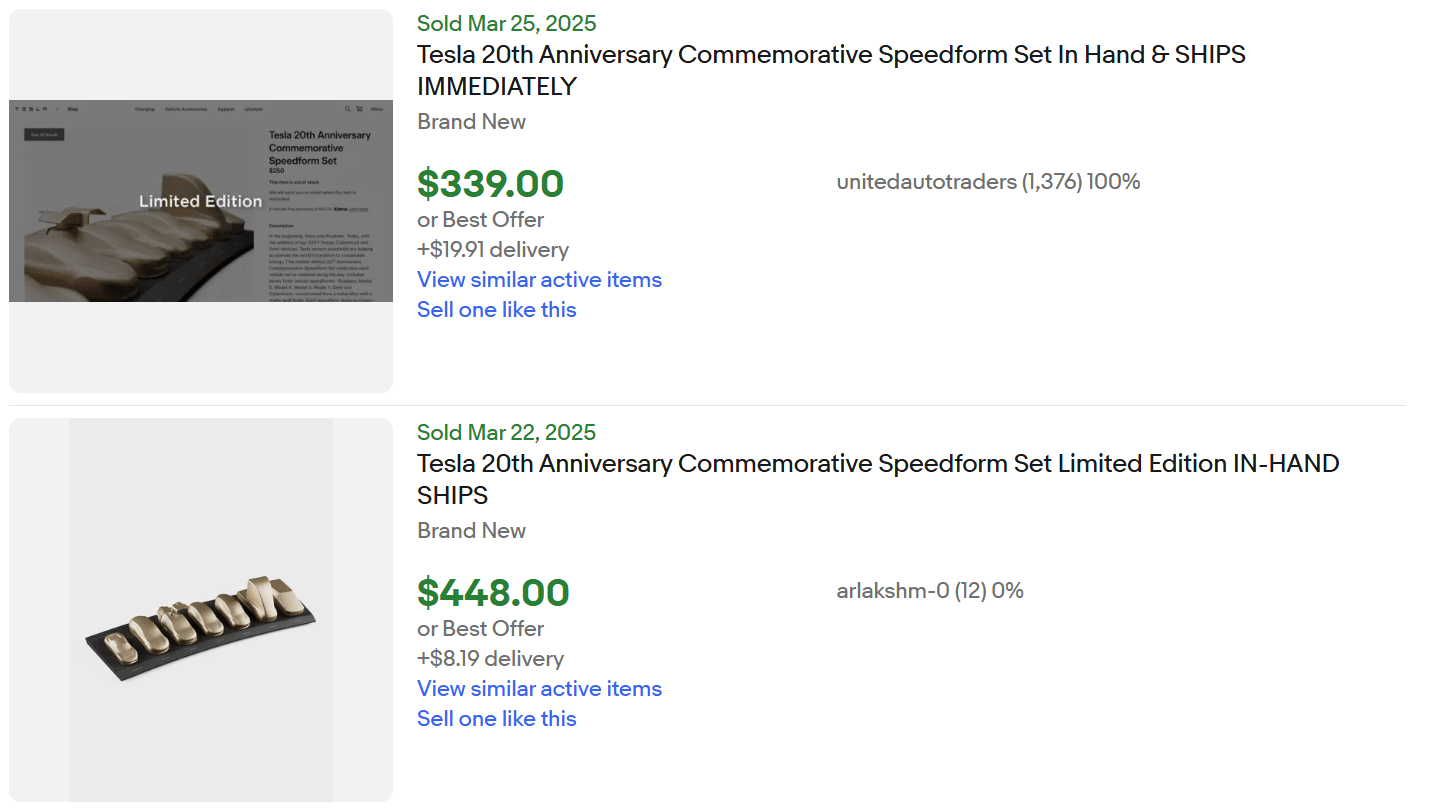Open the $448.00 Limited Edition listing title
The height and width of the screenshot is (810, 1440).
coord(877,464)
